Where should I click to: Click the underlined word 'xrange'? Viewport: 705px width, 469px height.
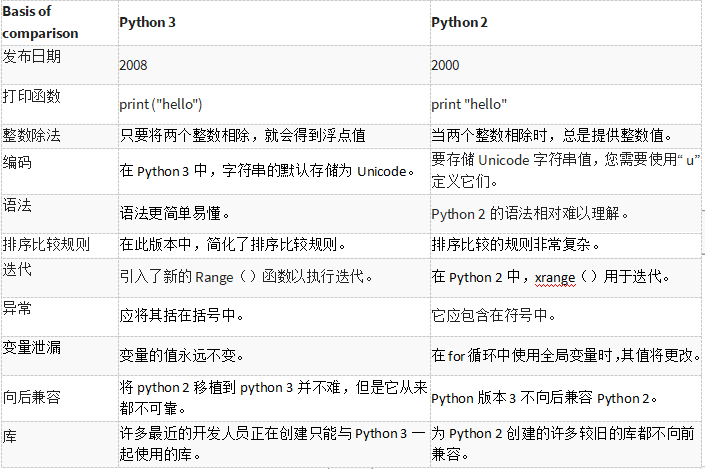click(555, 278)
